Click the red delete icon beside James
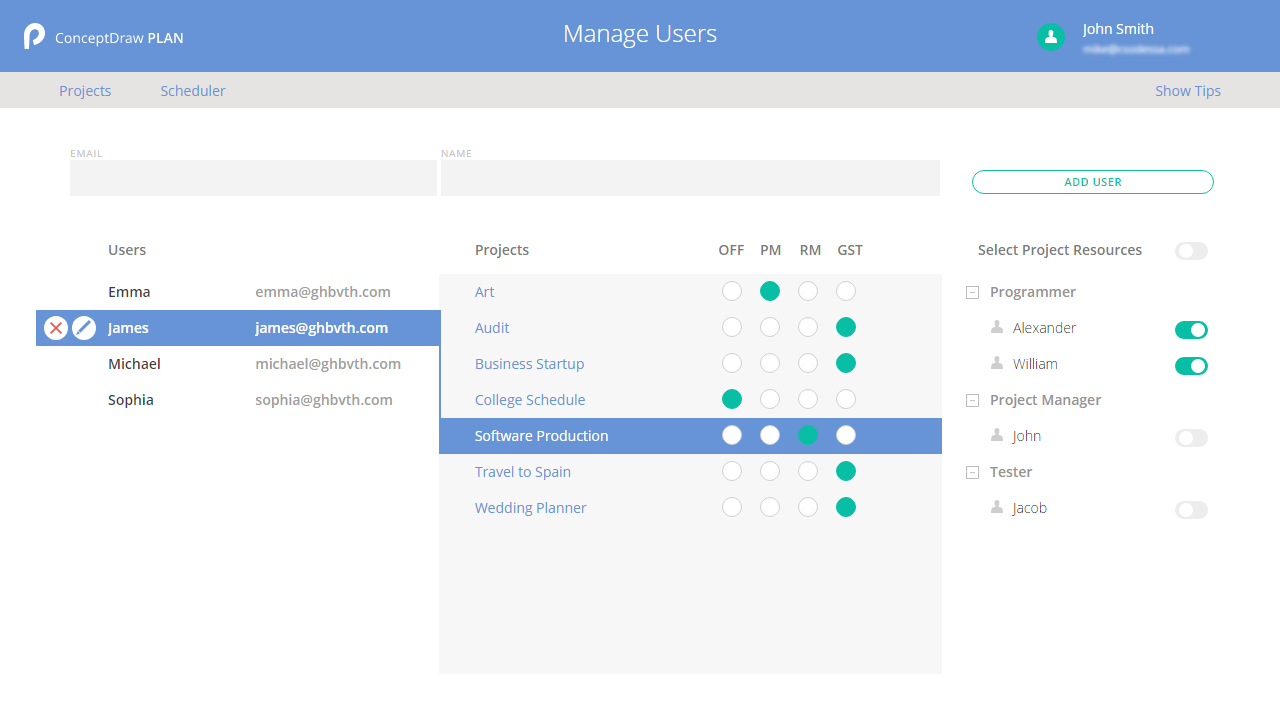 coord(56,328)
